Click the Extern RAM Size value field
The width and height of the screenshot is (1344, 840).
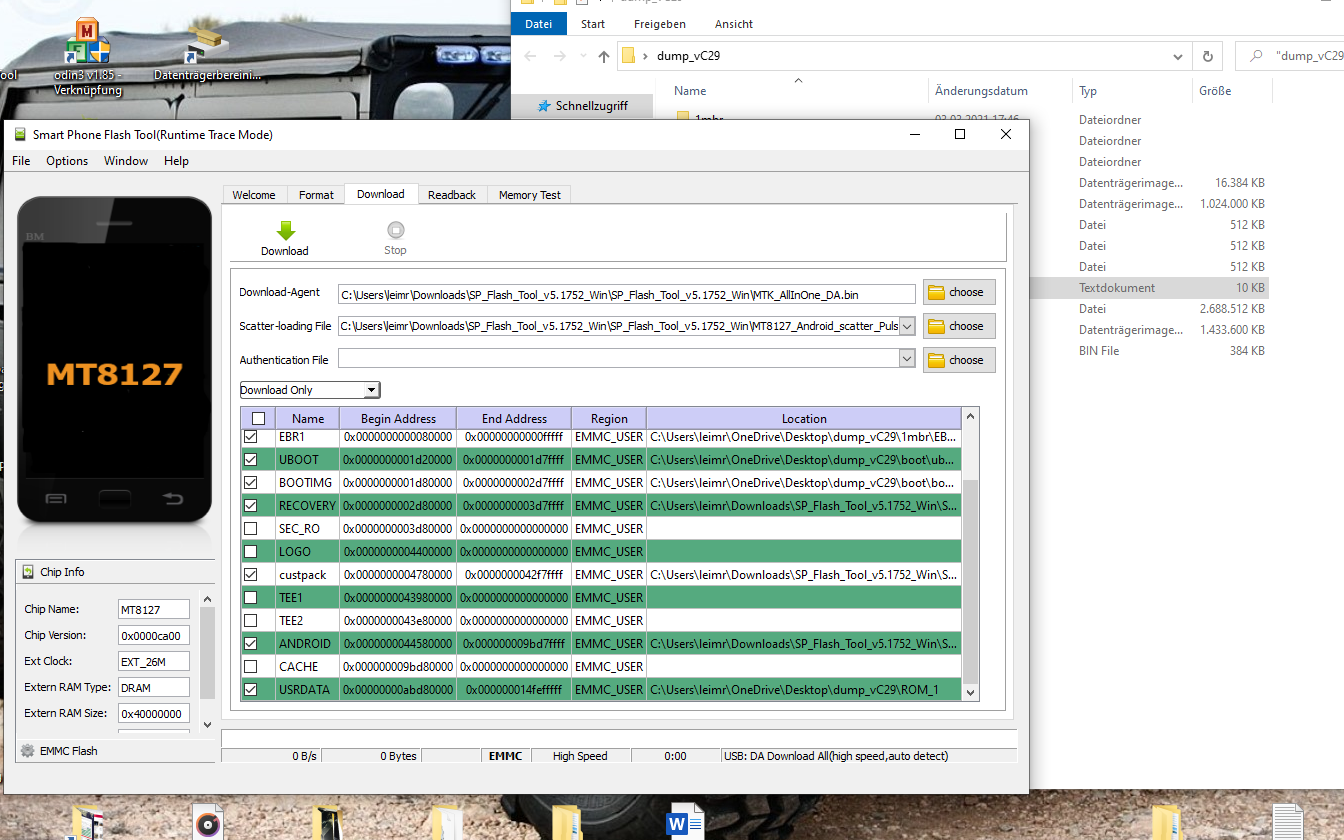tap(153, 714)
